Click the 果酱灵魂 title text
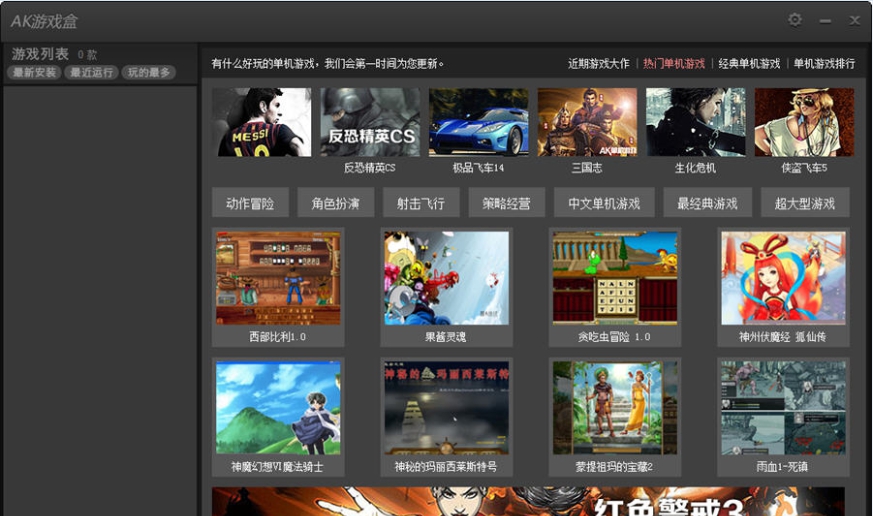The width and height of the screenshot is (873, 516). pyautogui.click(x=445, y=337)
